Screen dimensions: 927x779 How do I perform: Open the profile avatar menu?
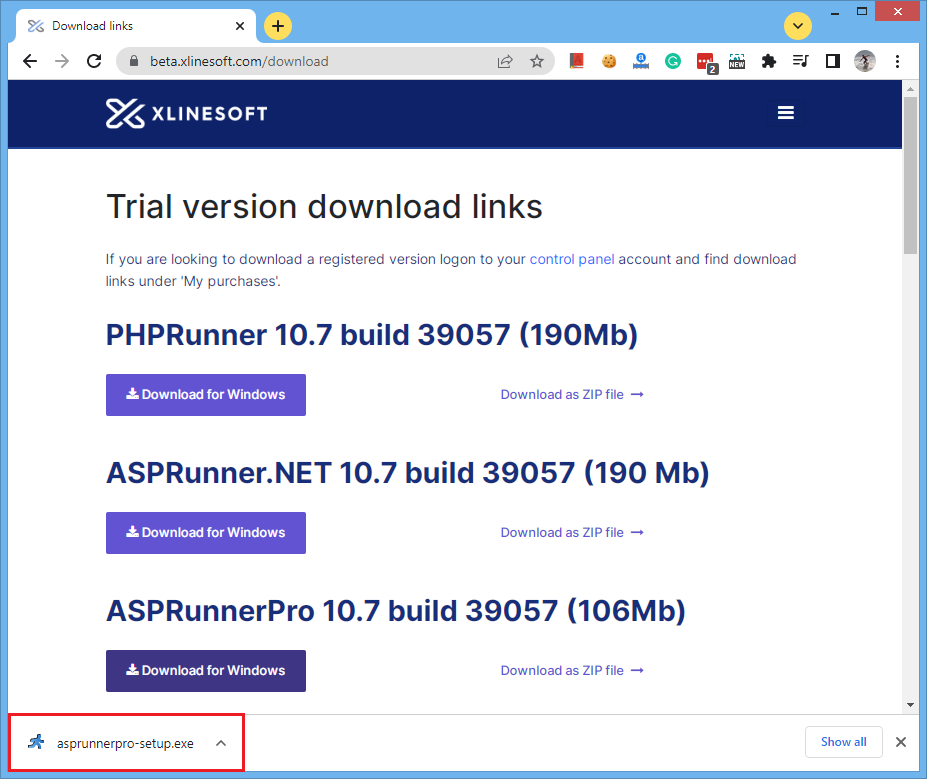pyautogui.click(x=865, y=61)
